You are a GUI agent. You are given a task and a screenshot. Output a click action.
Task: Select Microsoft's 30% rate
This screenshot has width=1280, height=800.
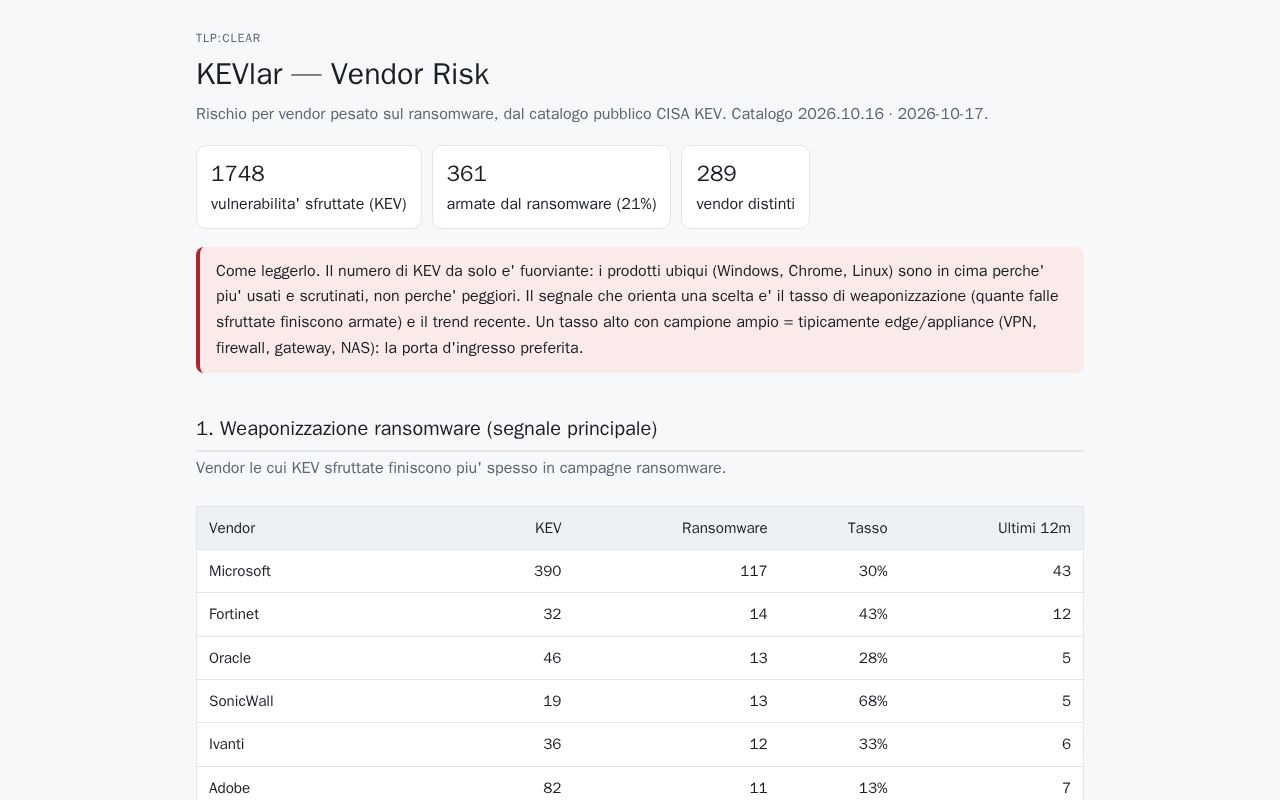tap(873, 571)
